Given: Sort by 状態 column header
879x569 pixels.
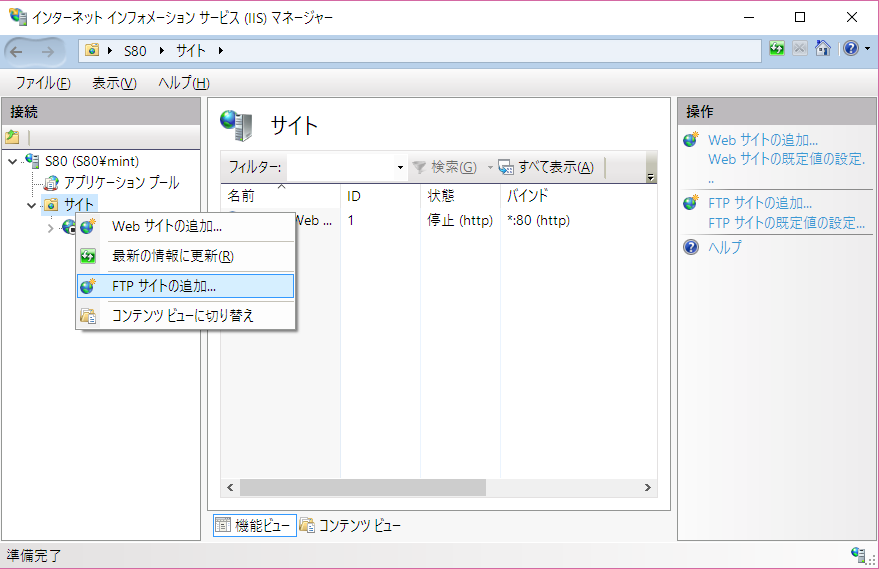Looking at the screenshot, I should [x=460, y=196].
